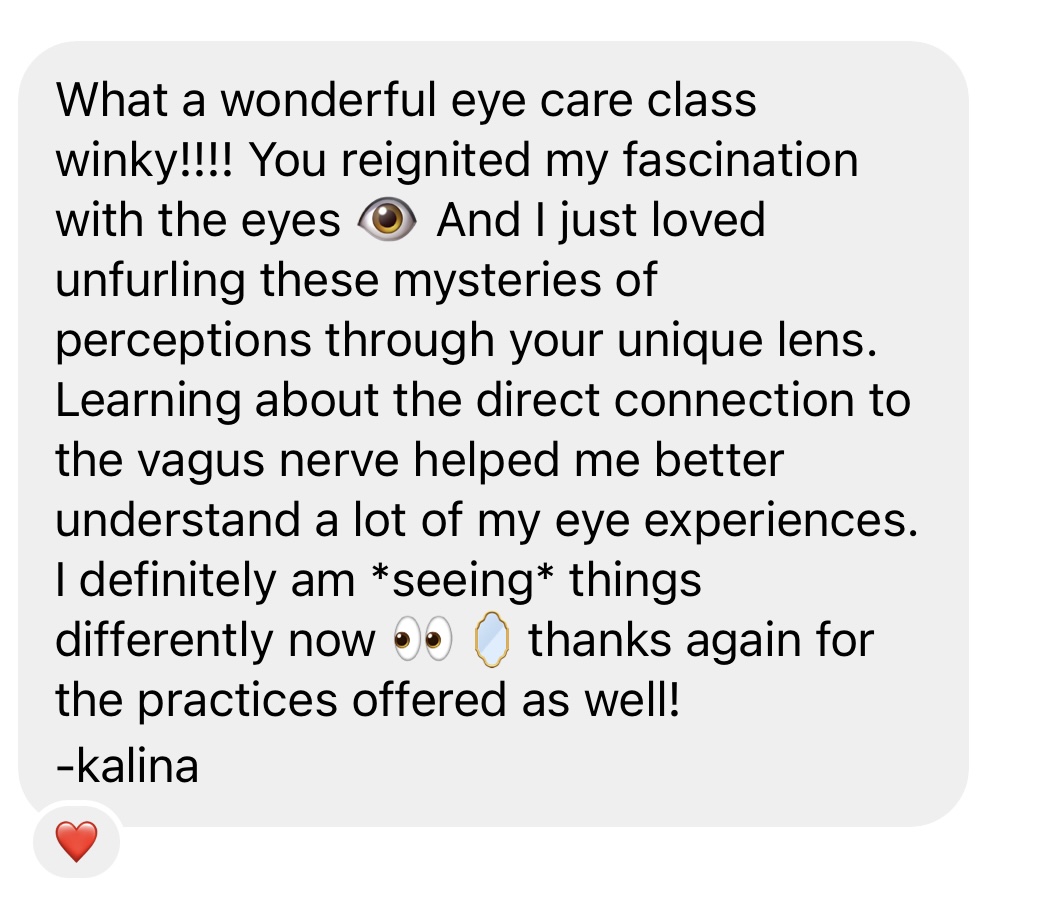Click the "*seeing*" emphasized word
The height and width of the screenshot is (910, 1043).
tap(463, 581)
